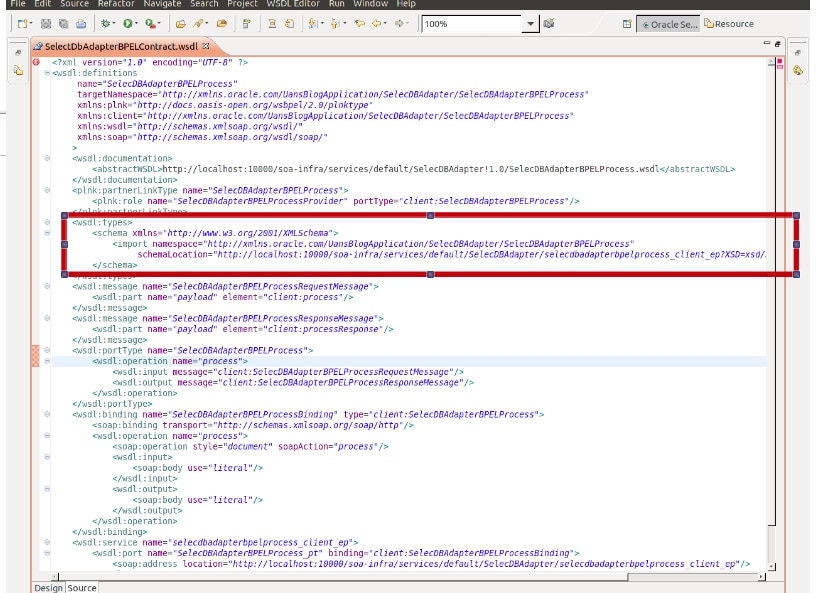This screenshot has height=593, width=817.
Task: Navigate forward with the right arrow icon
Action: [399, 23]
